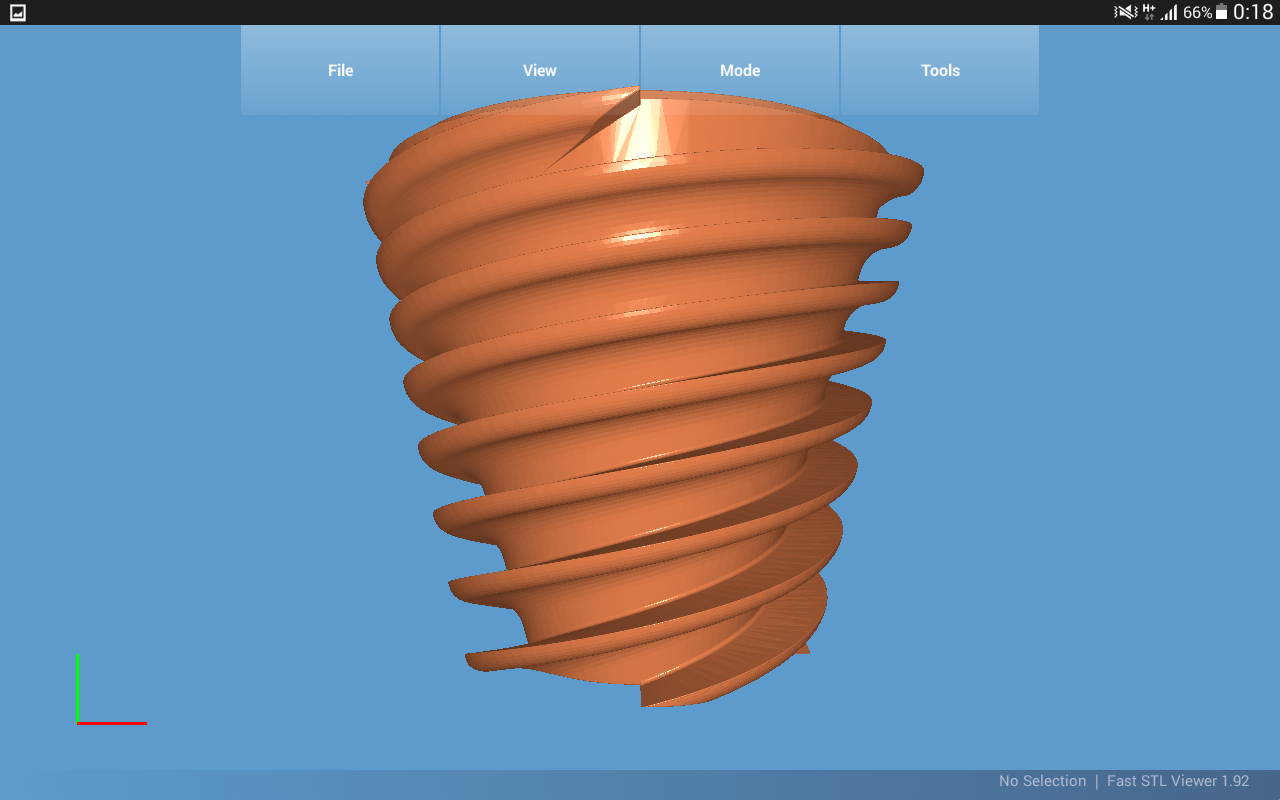
Task: Click the Fast STL Viewer 1.92 label
Action: tap(1178, 781)
